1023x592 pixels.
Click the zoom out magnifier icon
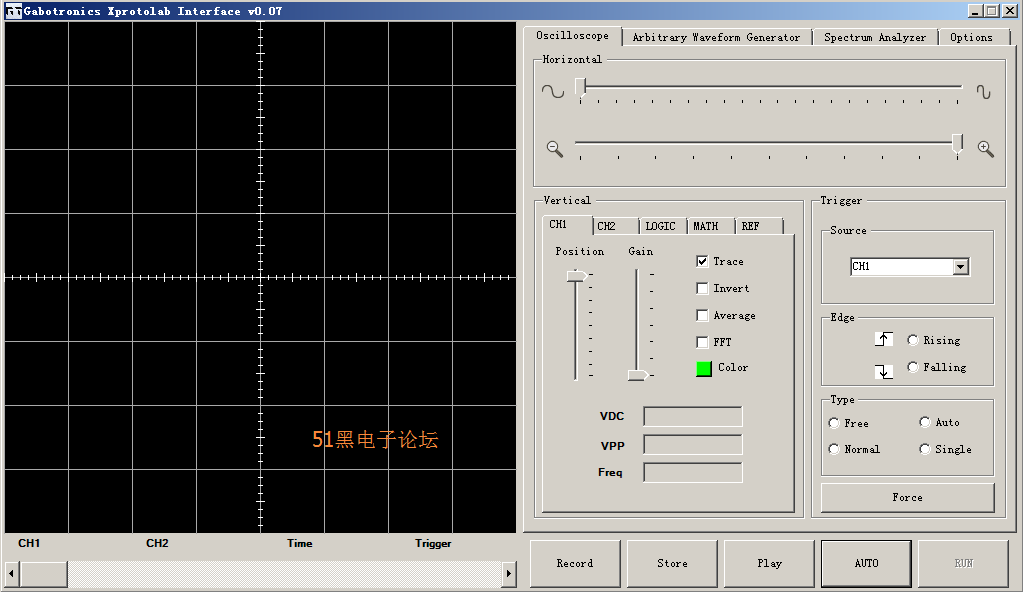point(555,149)
